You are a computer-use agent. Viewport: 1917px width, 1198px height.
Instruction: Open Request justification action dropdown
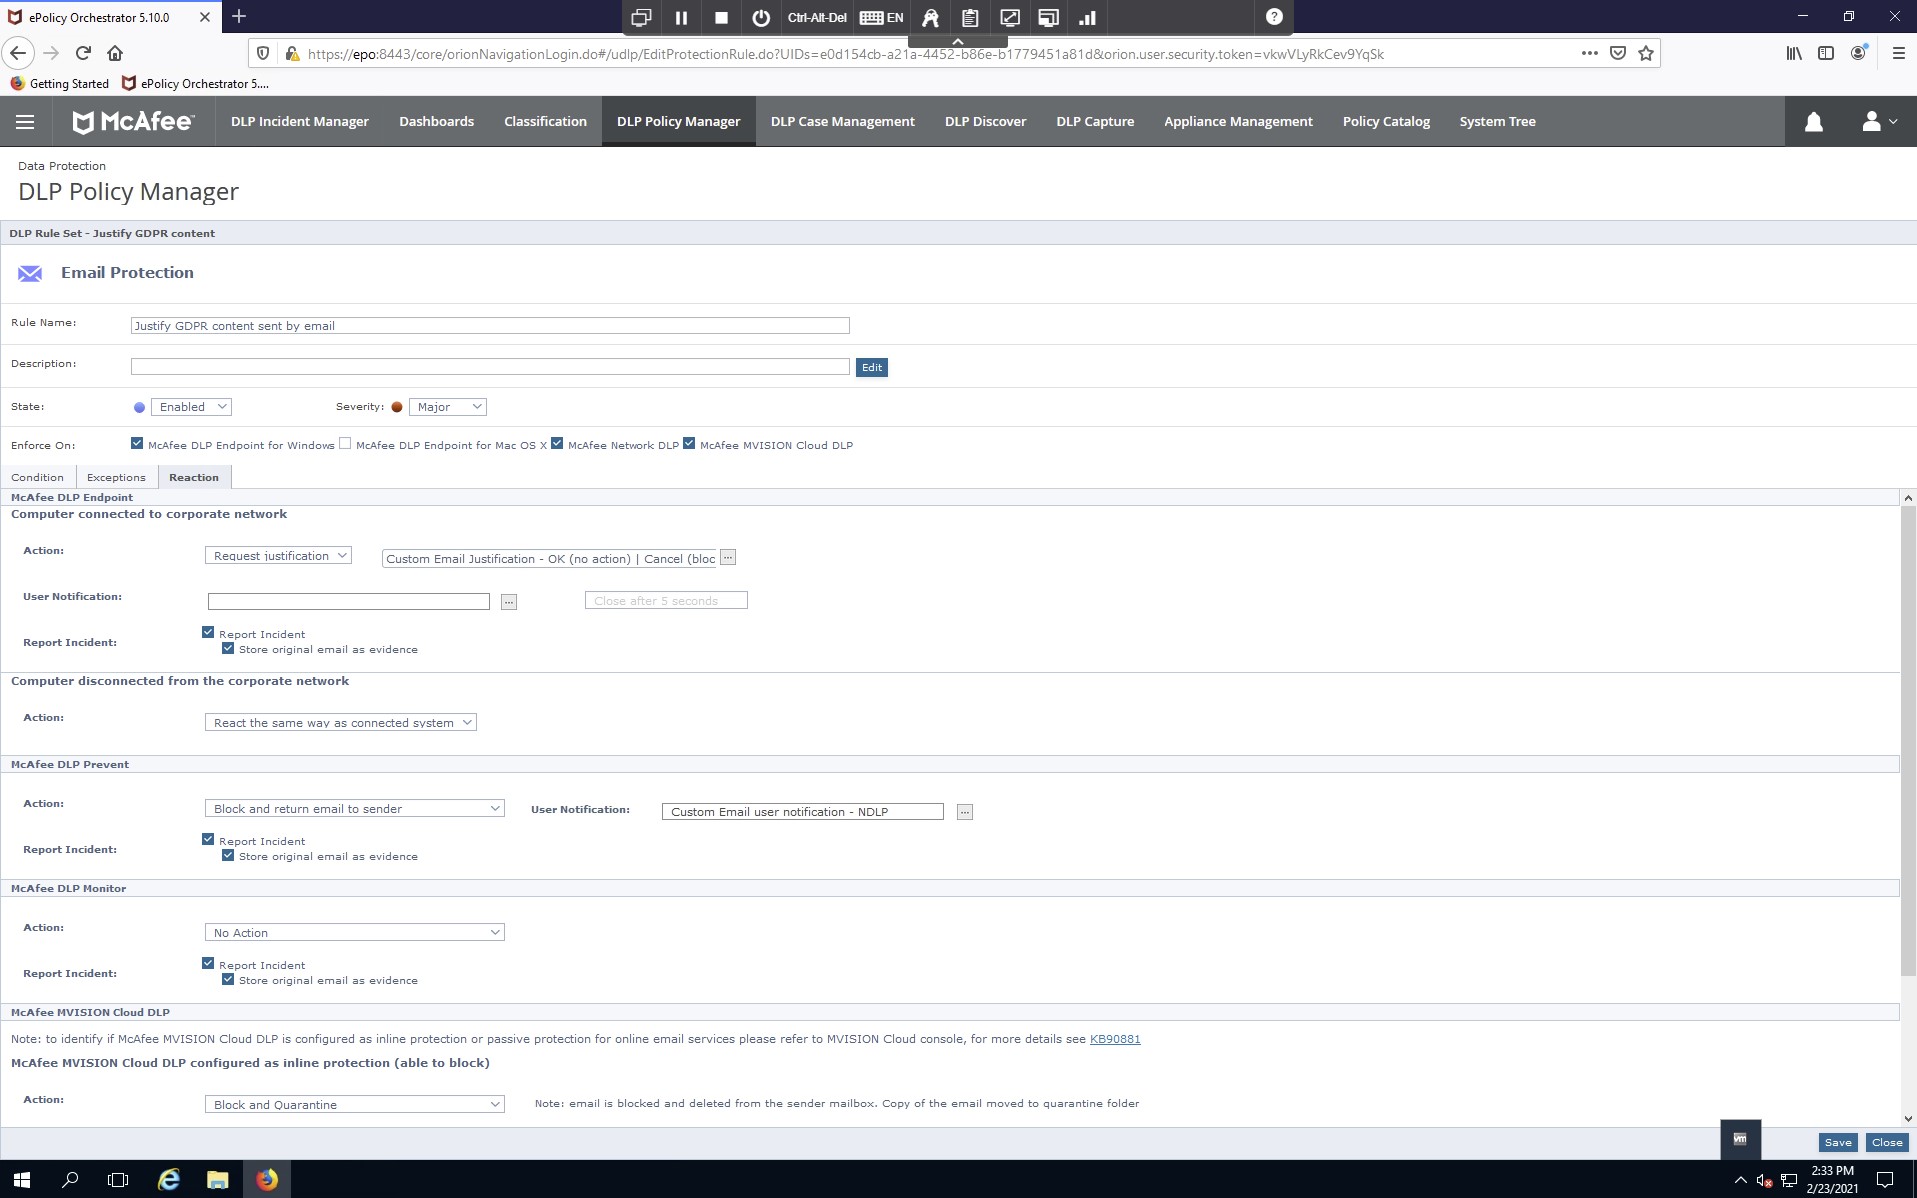point(278,556)
